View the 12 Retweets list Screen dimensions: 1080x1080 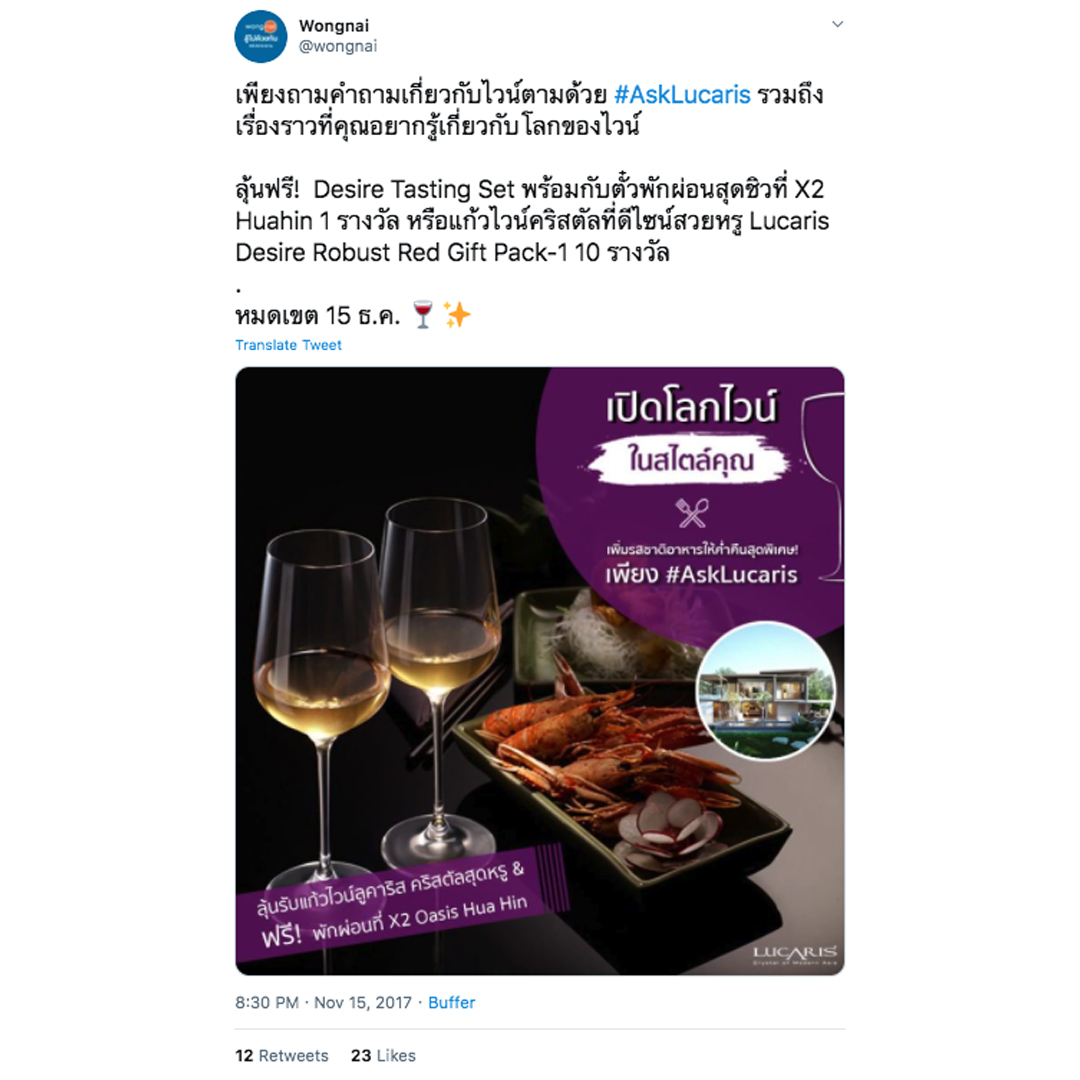click(x=281, y=1055)
